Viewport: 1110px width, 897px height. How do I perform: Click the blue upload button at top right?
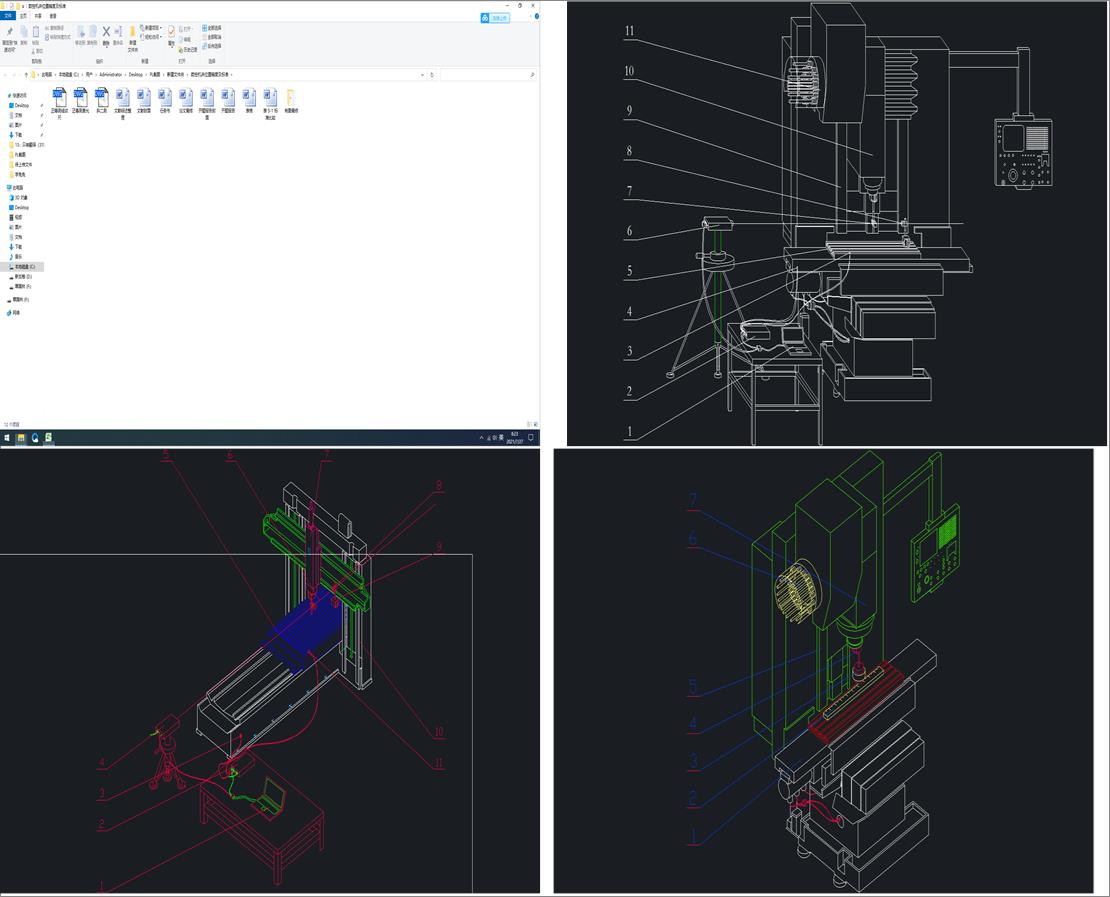(495, 17)
